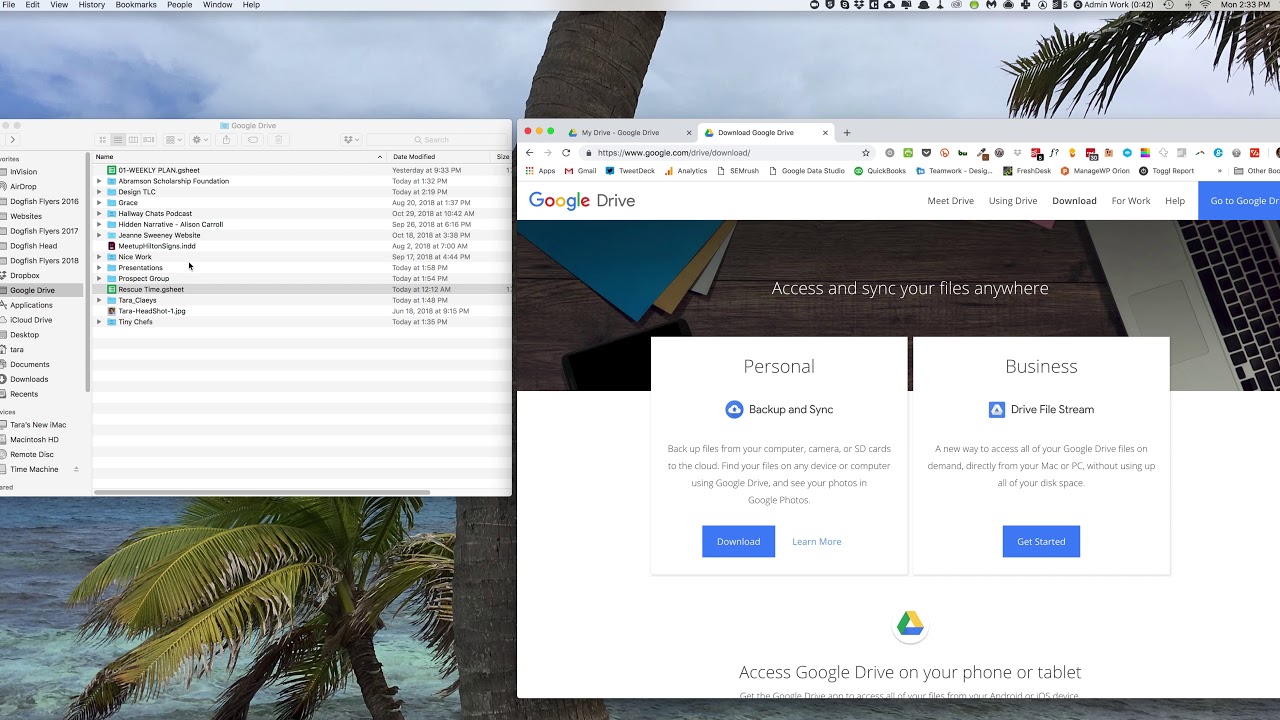Open Applications in Finder sidebar

pyautogui.click(x=31, y=305)
